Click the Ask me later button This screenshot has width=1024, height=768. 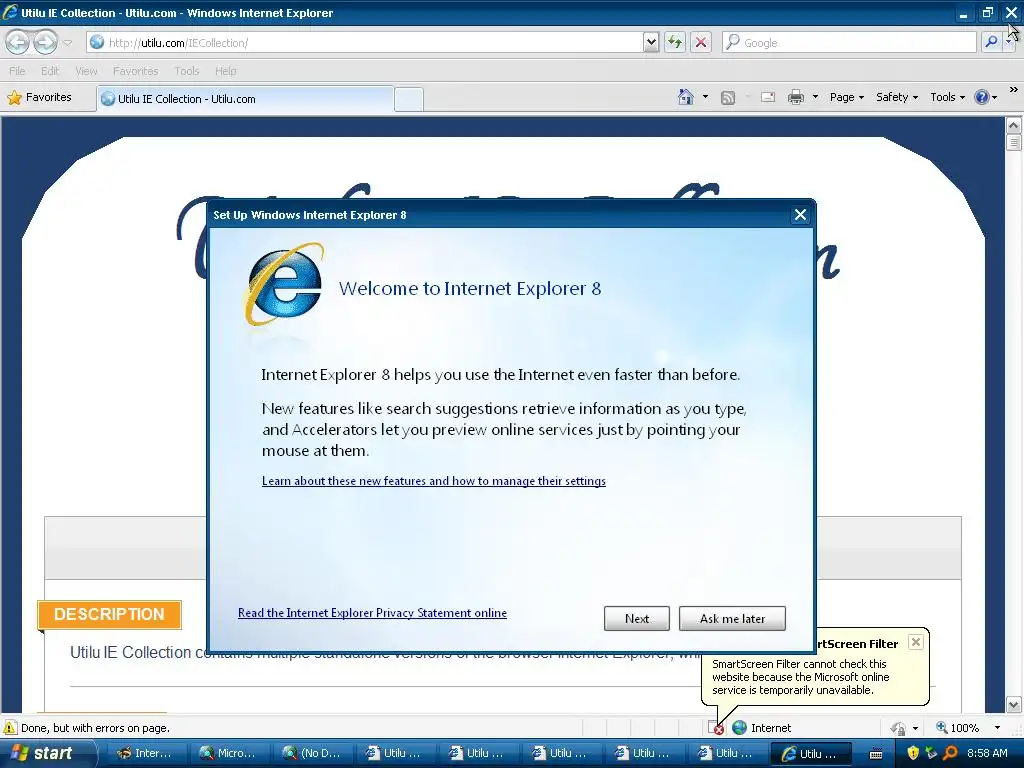pyautogui.click(x=732, y=618)
